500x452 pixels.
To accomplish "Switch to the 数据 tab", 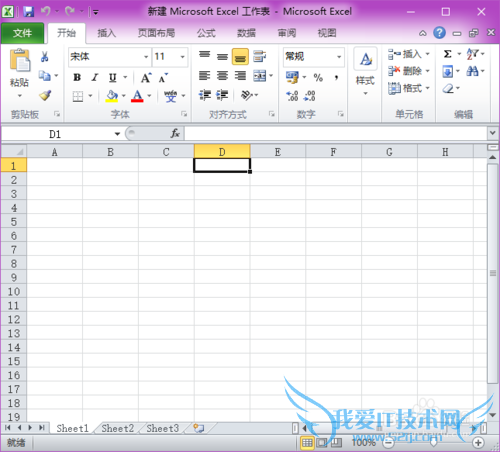I will (x=246, y=33).
